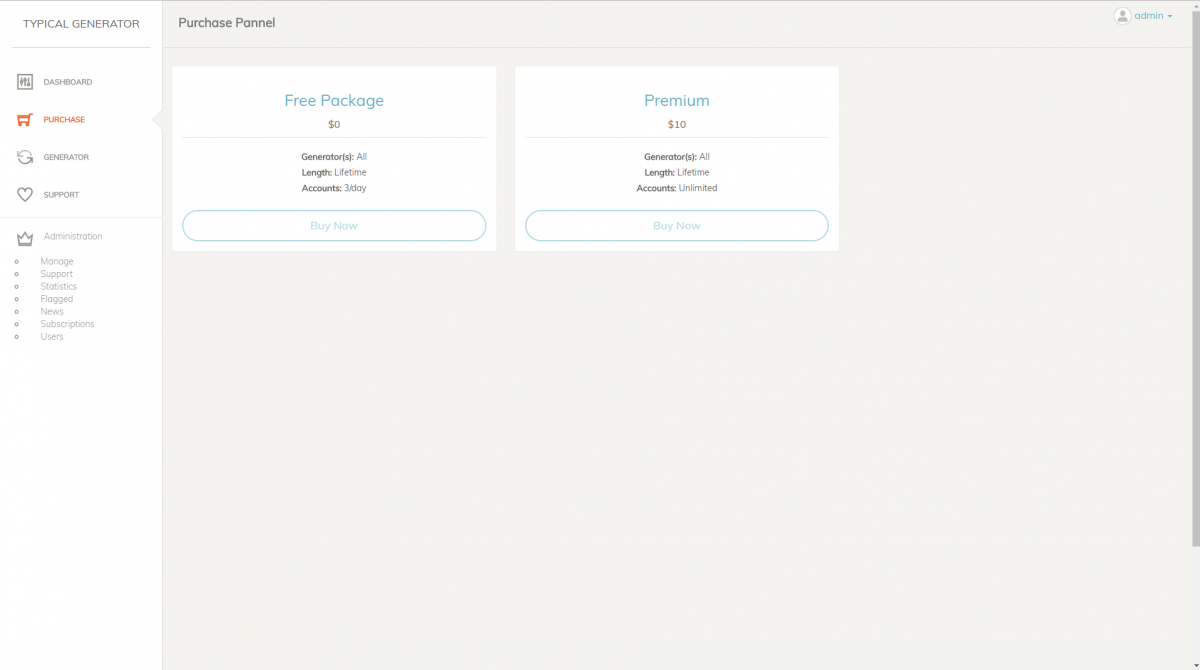
Task: Click the Dashboard chart icon
Action: point(25,82)
